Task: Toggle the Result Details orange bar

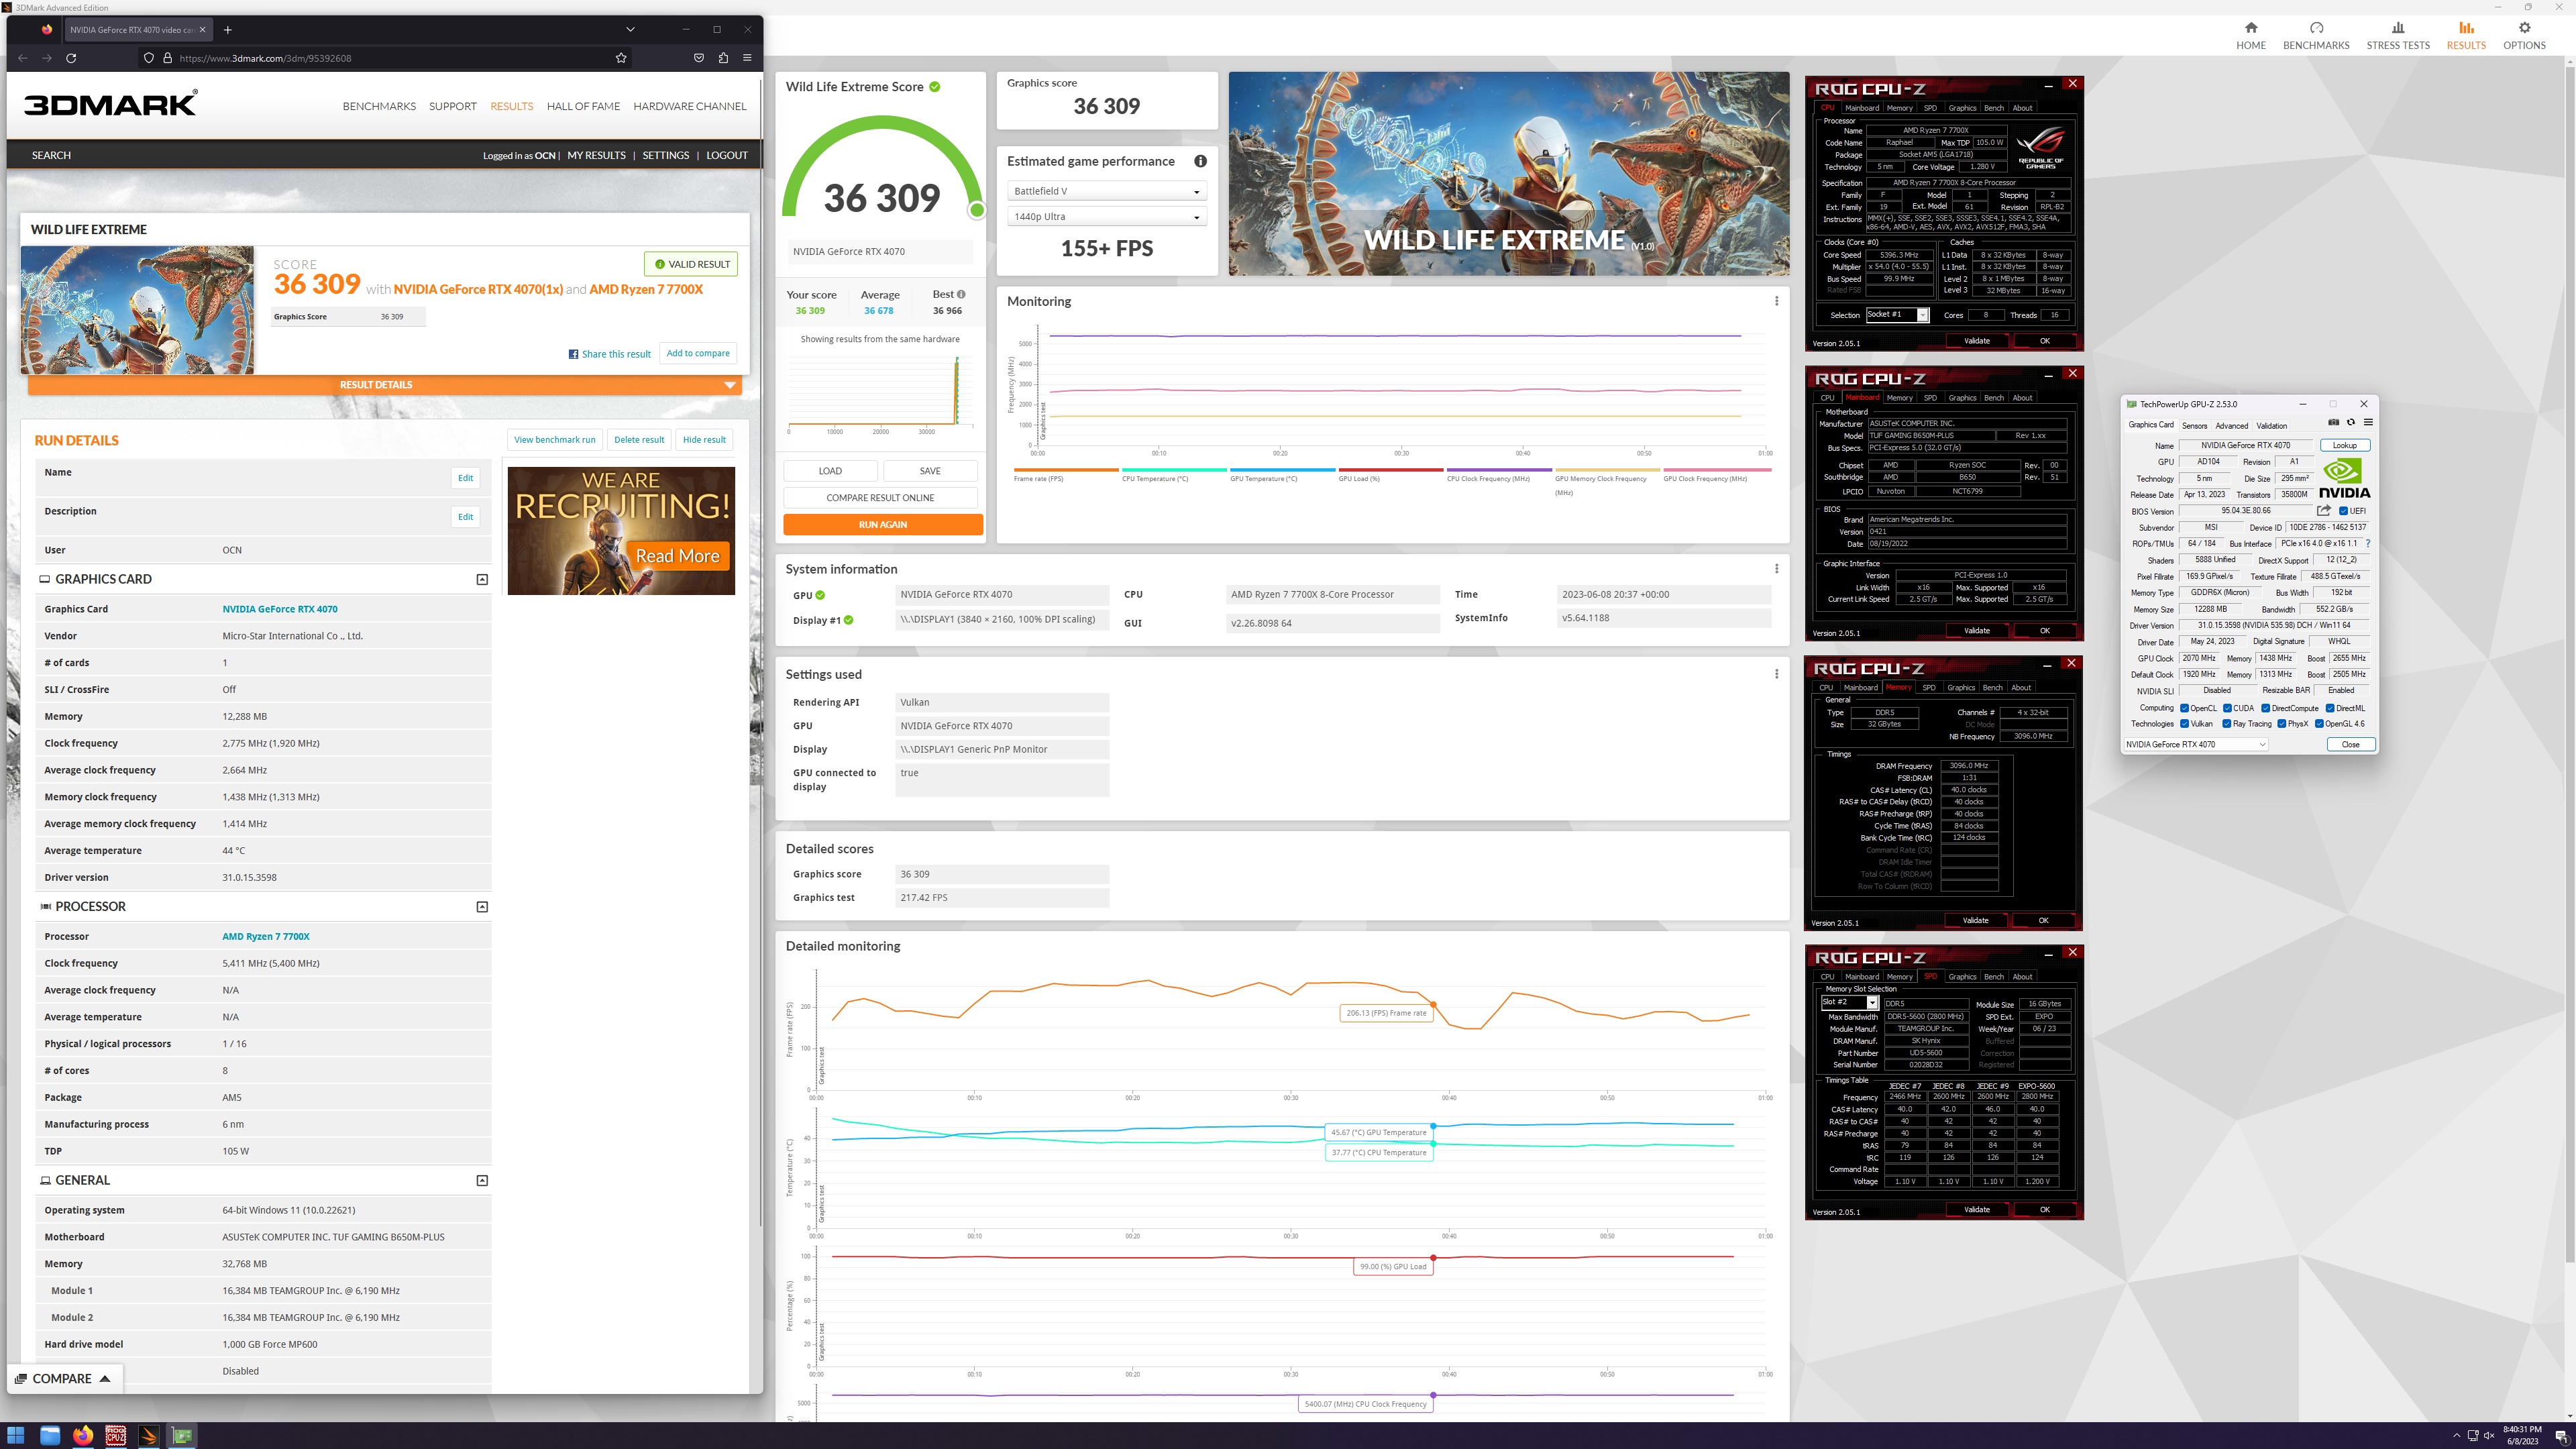Action: click(384, 385)
